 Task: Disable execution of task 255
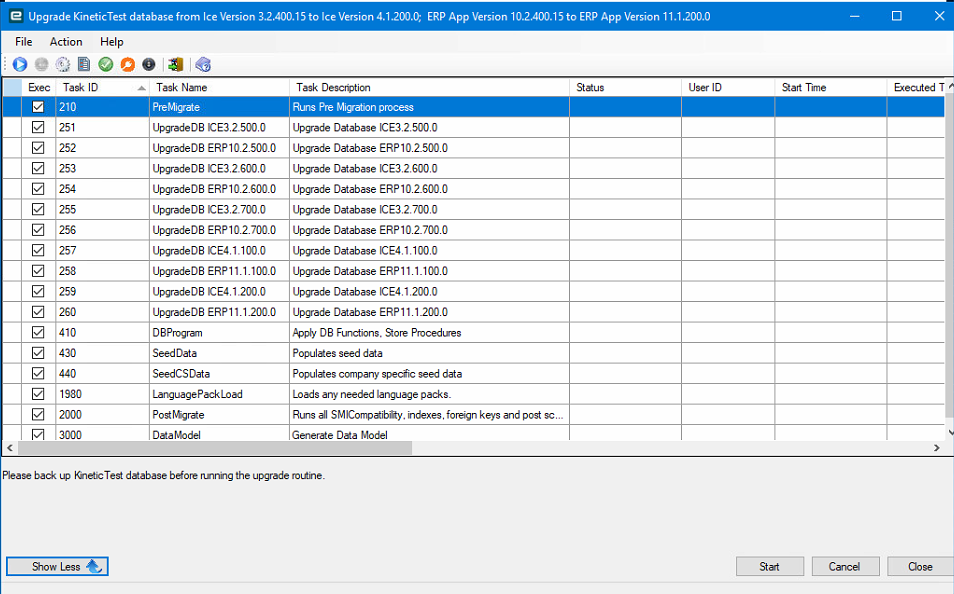(38, 209)
